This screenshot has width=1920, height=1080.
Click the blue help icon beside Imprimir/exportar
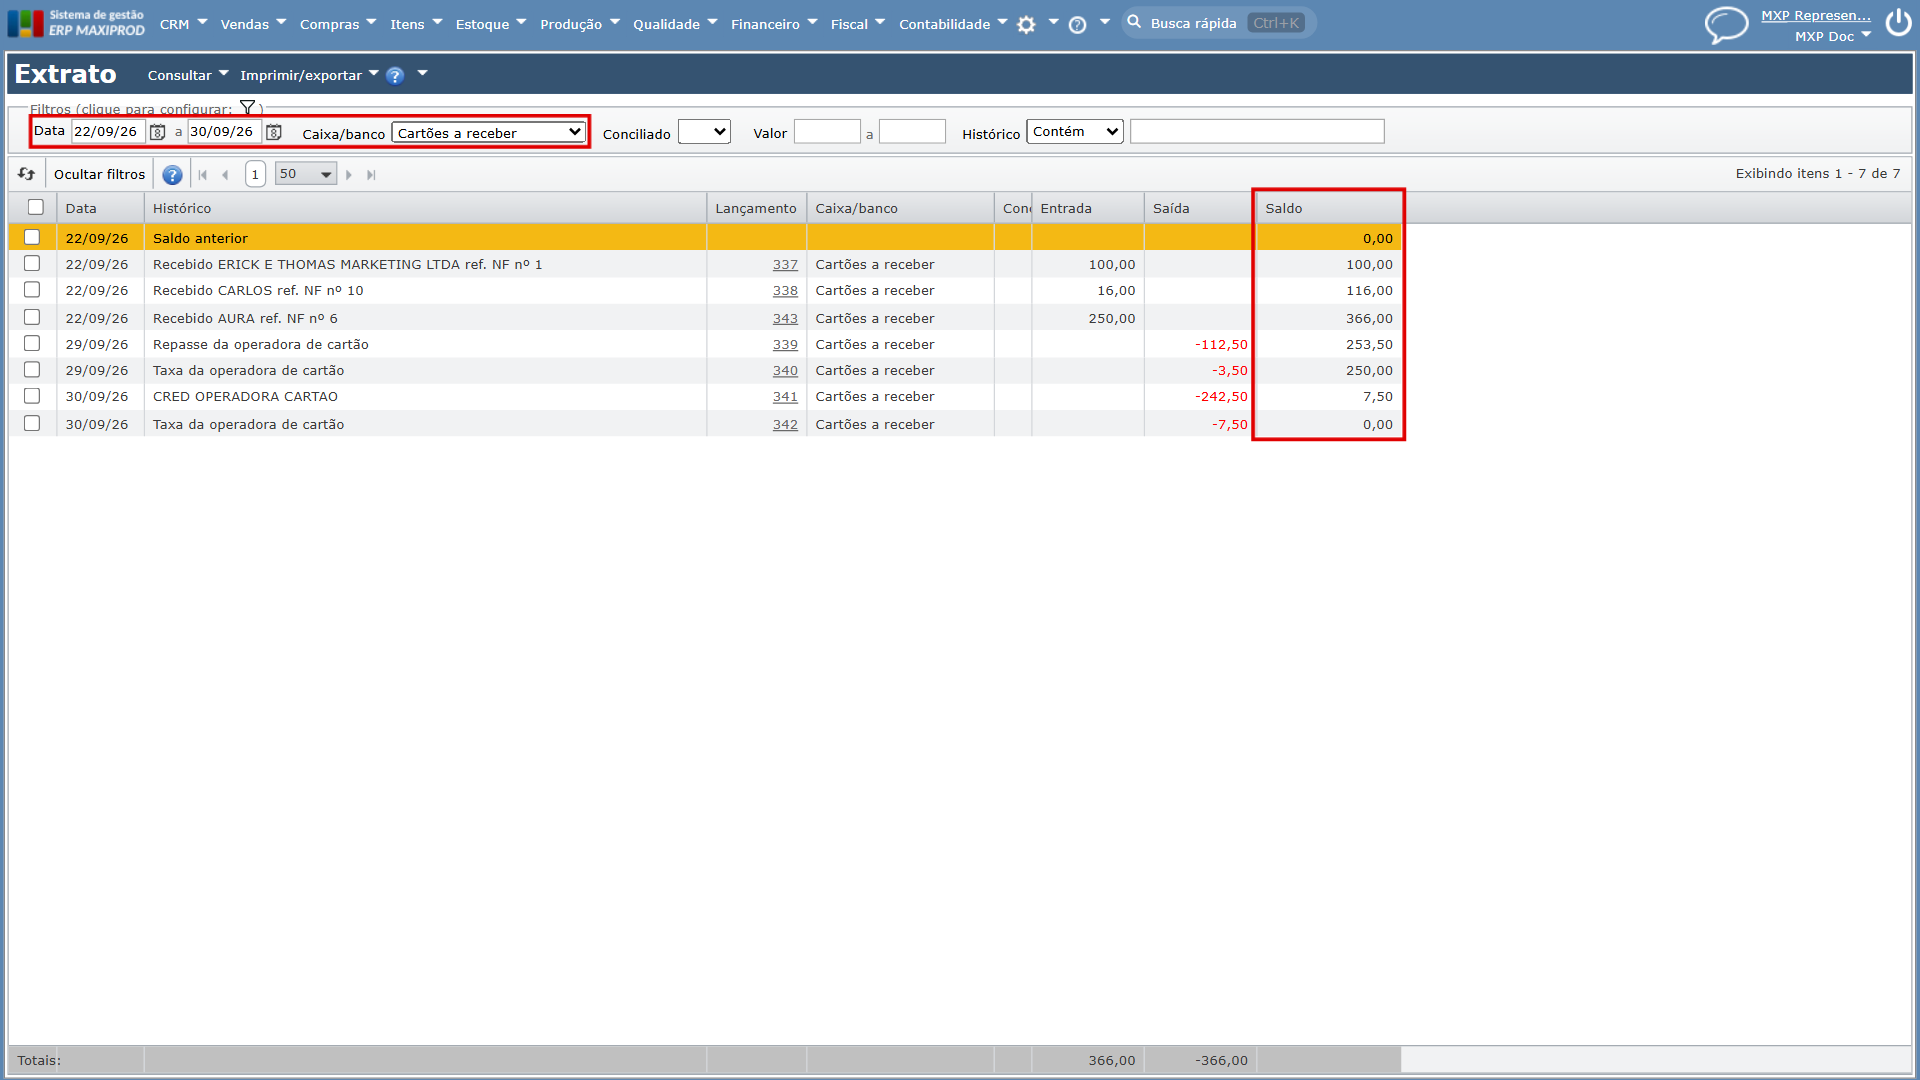pyautogui.click(x=395, y=75)
